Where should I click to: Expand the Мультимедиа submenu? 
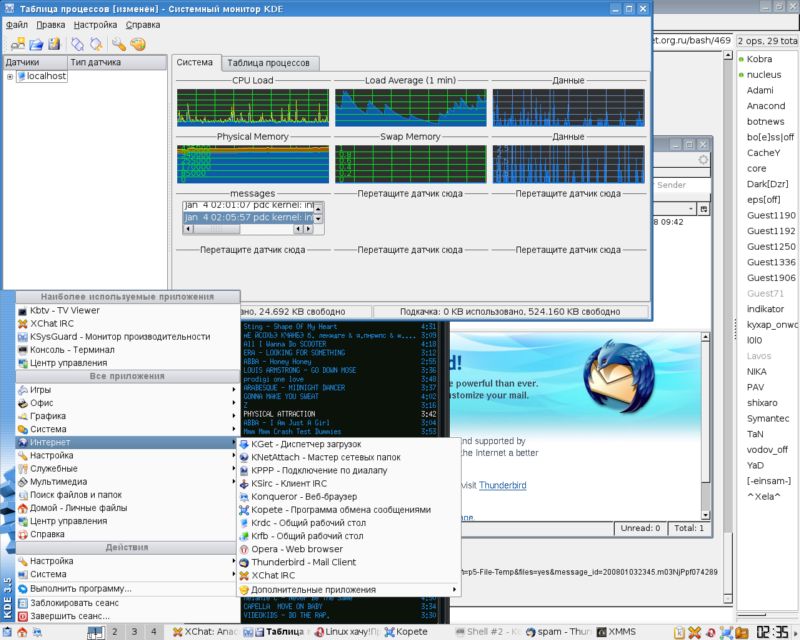60,481
